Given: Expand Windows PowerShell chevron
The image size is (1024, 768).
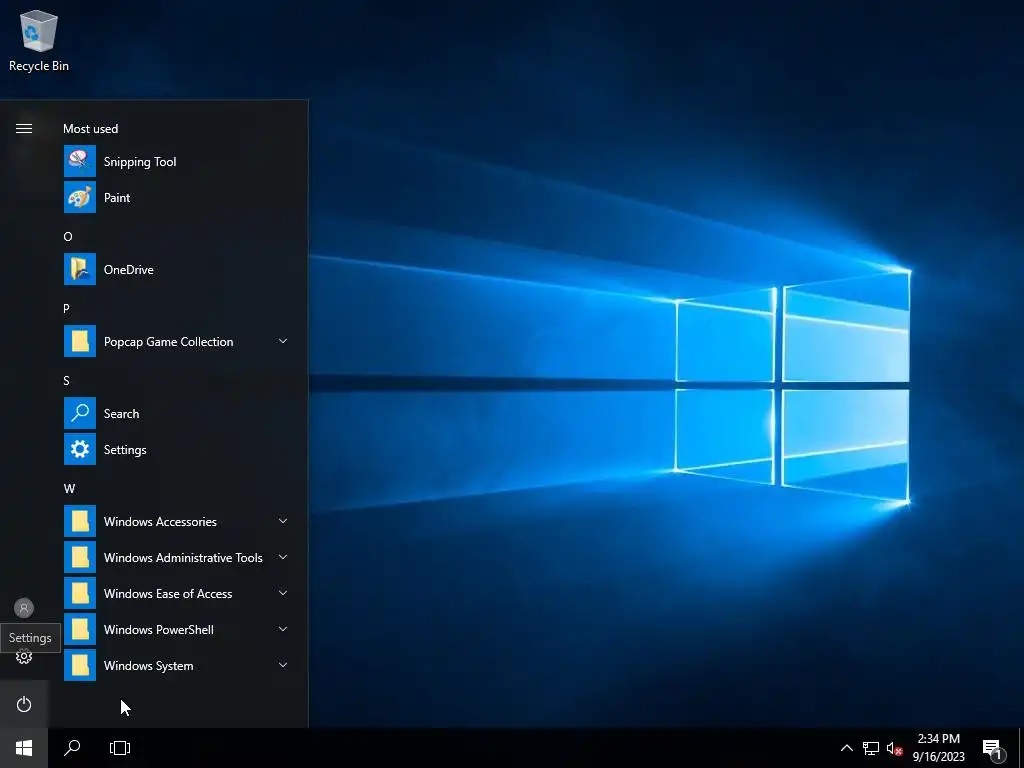Looking at the screenshot, I should pyautogui.click(x=283, y=629).
